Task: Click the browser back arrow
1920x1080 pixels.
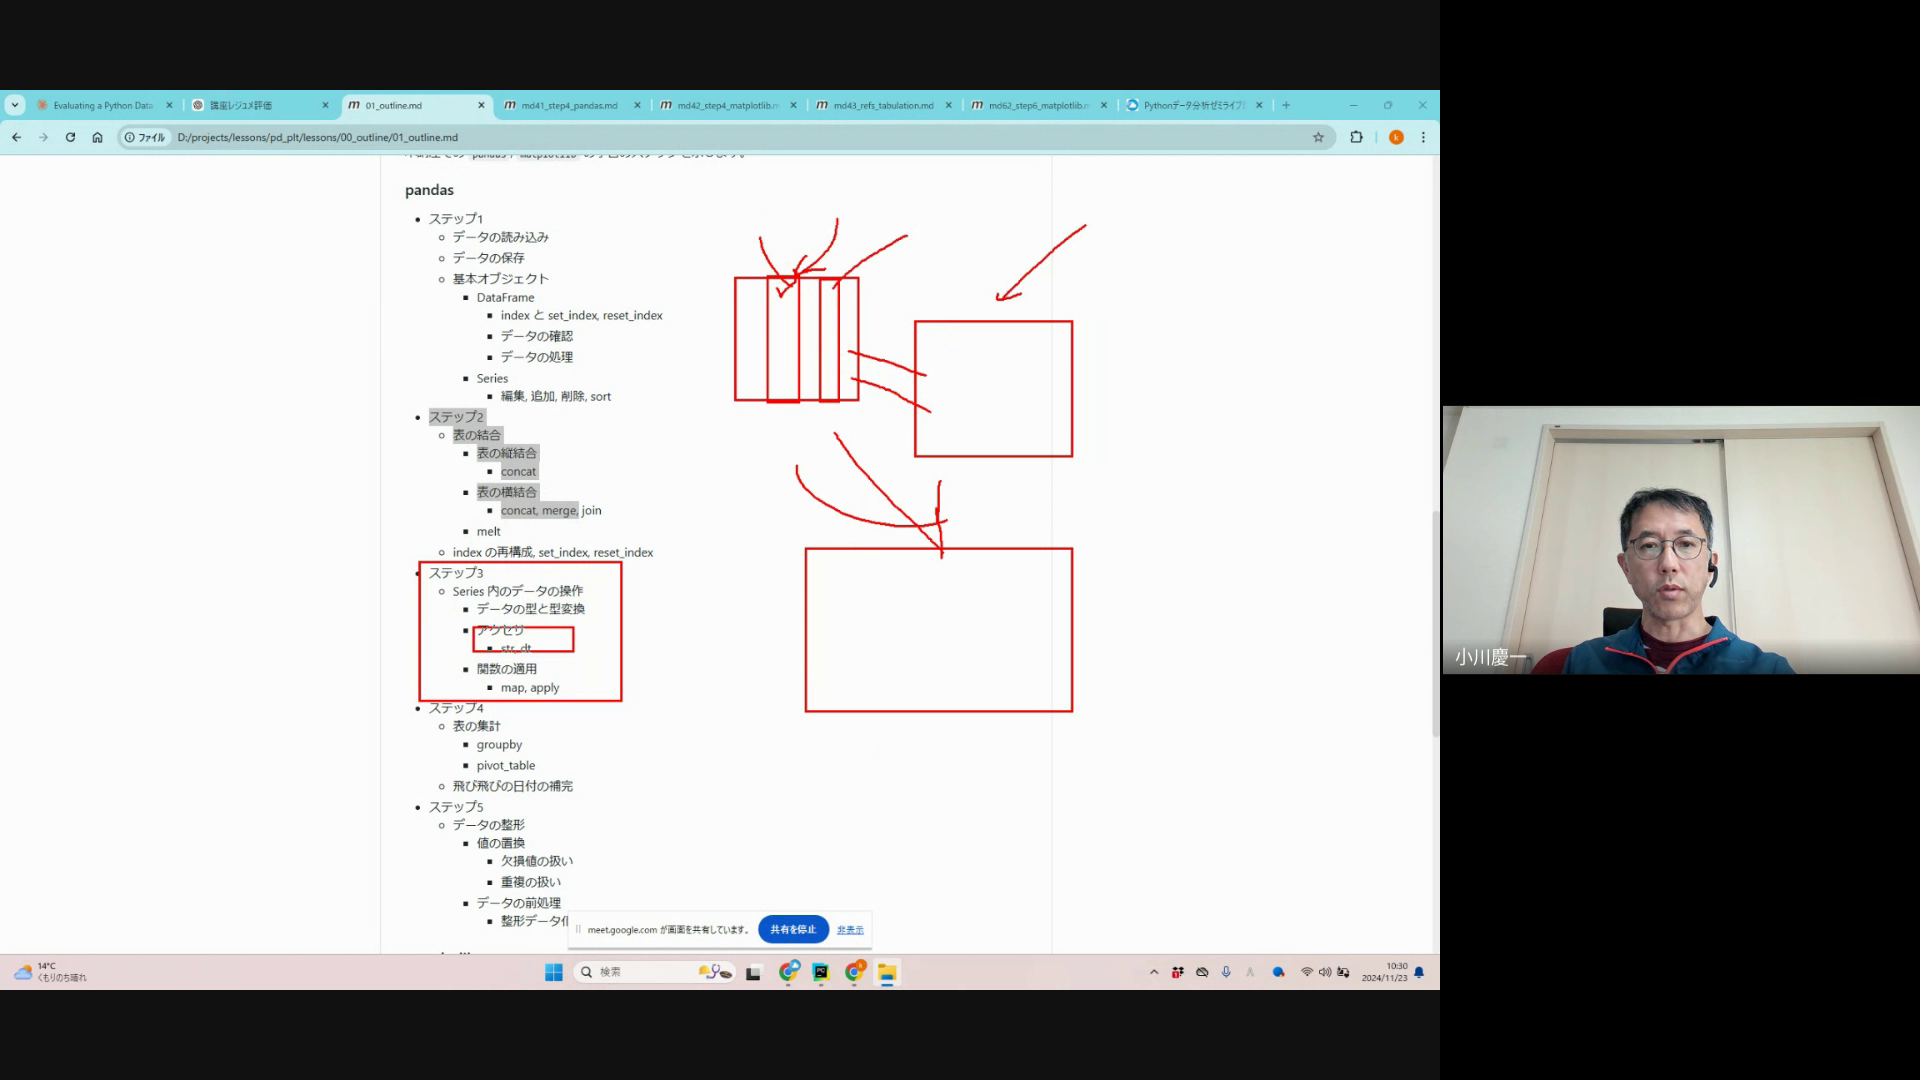Action: click(x=16, y=138)
